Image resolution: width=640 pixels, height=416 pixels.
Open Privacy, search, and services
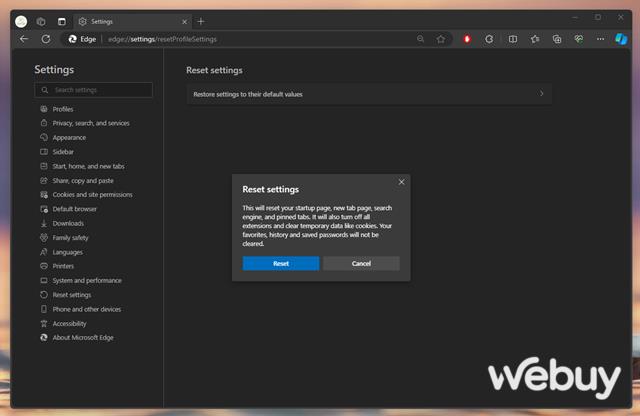[91, 123]
